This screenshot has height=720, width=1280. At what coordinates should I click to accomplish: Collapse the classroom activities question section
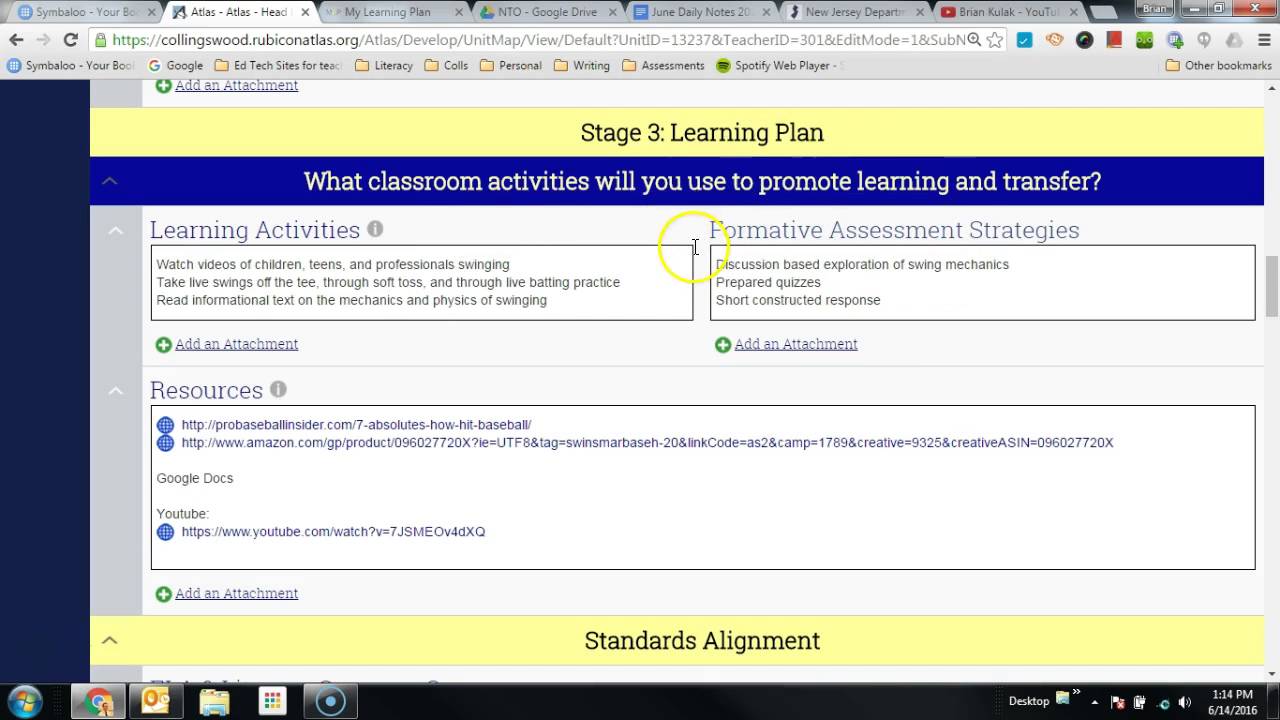pos(110,181)
